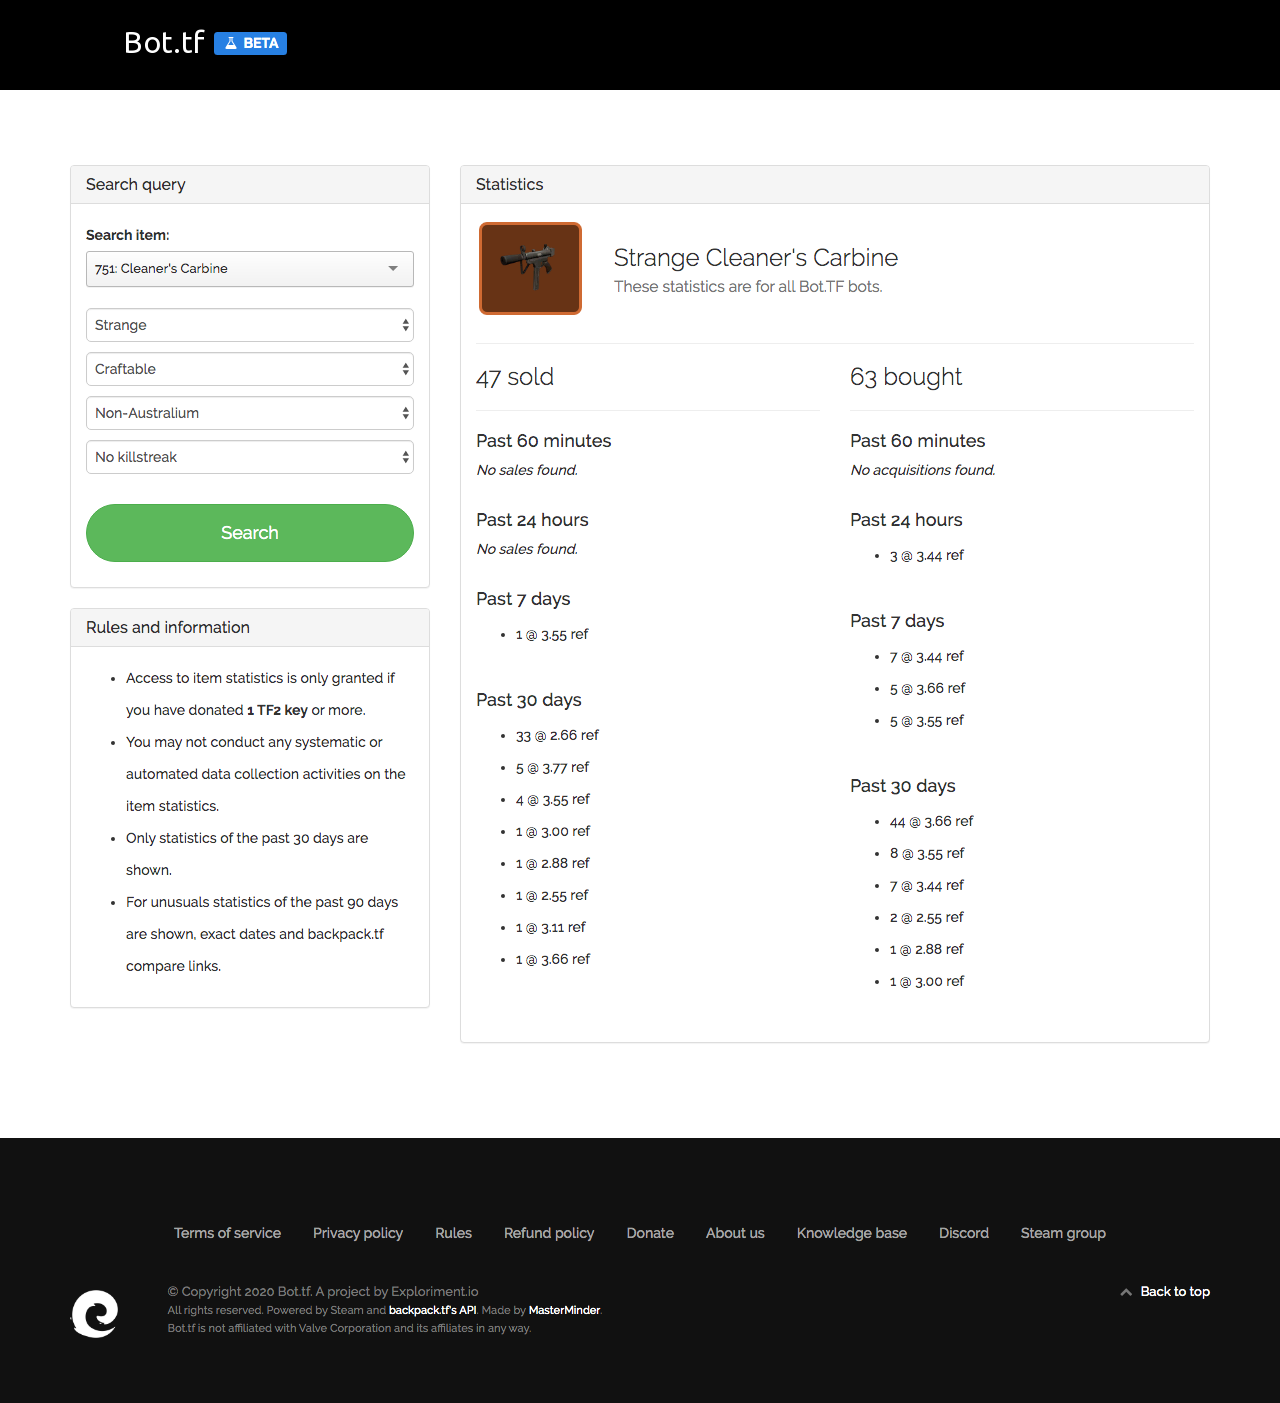
Task: Click the '3 @ 3.44 ref' entry under Past 24 hours
Action: coord(927,555)
